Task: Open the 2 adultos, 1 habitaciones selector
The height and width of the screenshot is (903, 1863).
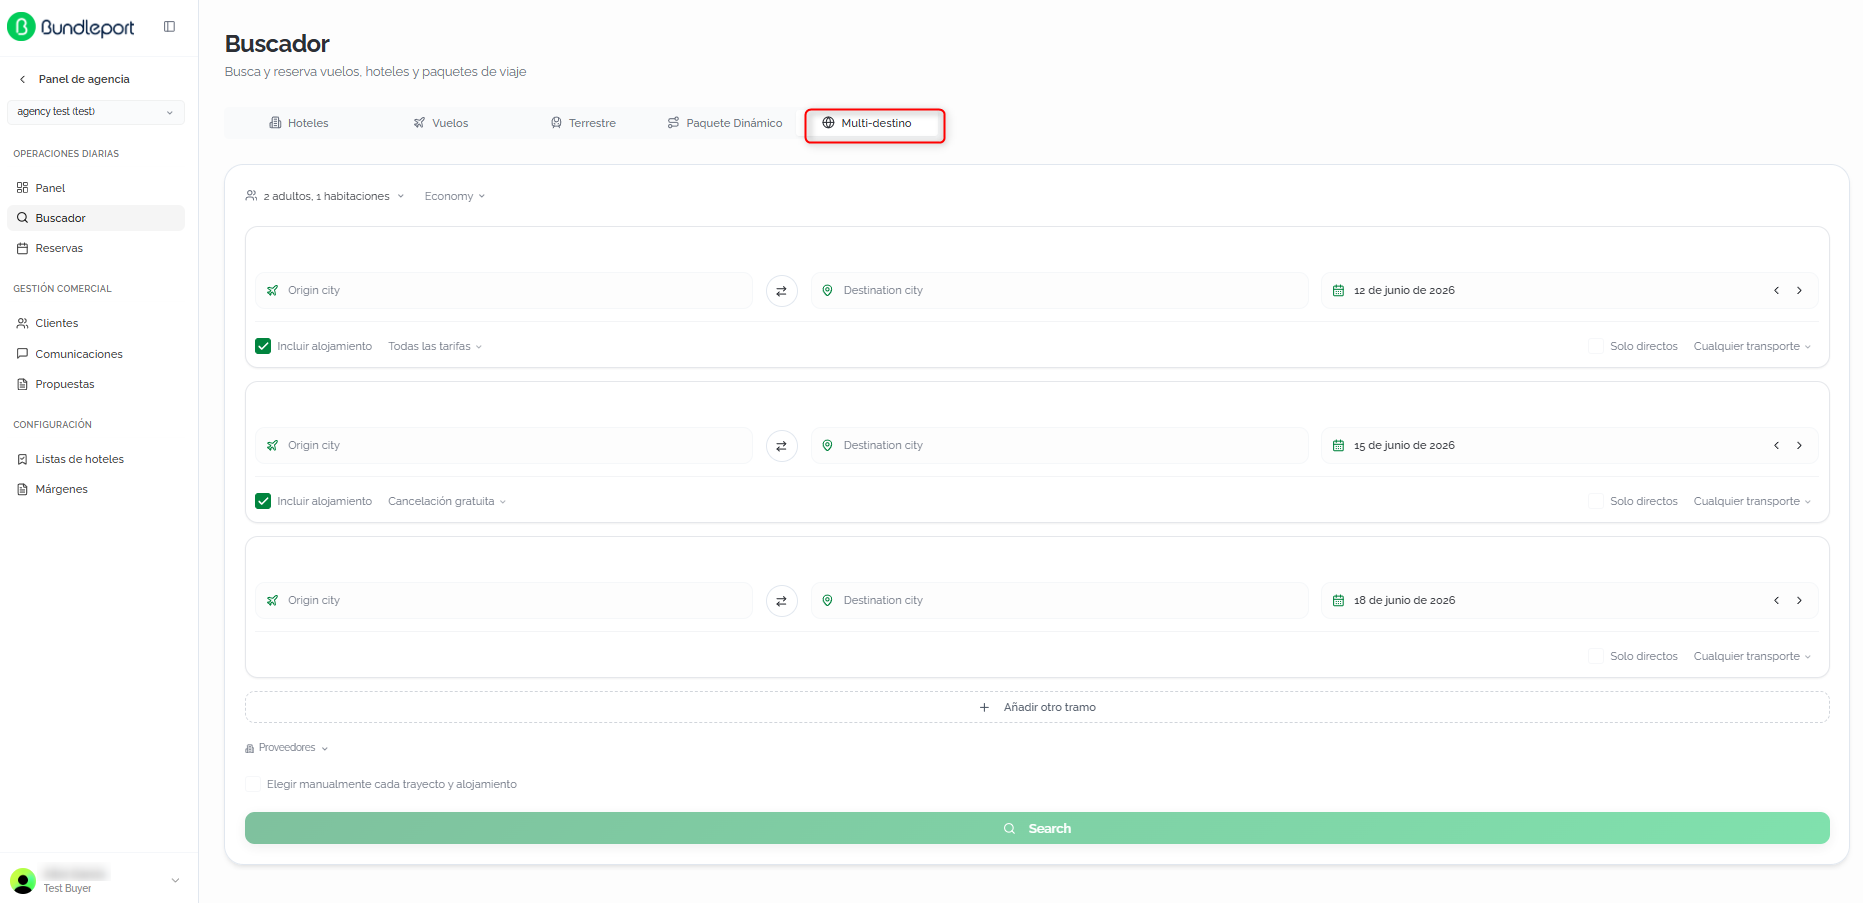Action: click(325, 196)
